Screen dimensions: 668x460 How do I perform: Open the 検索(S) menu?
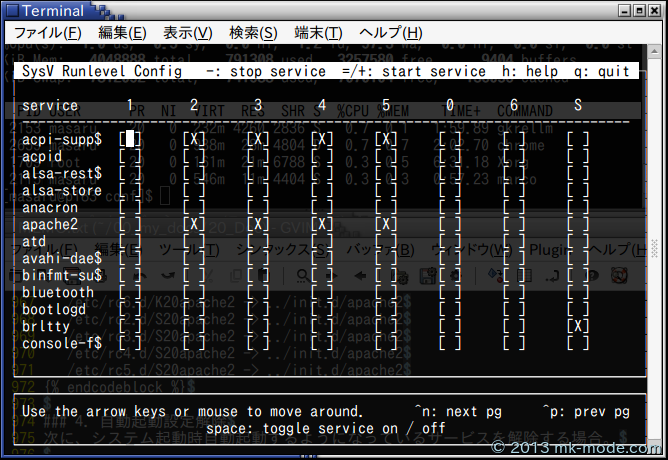[253, 33]
